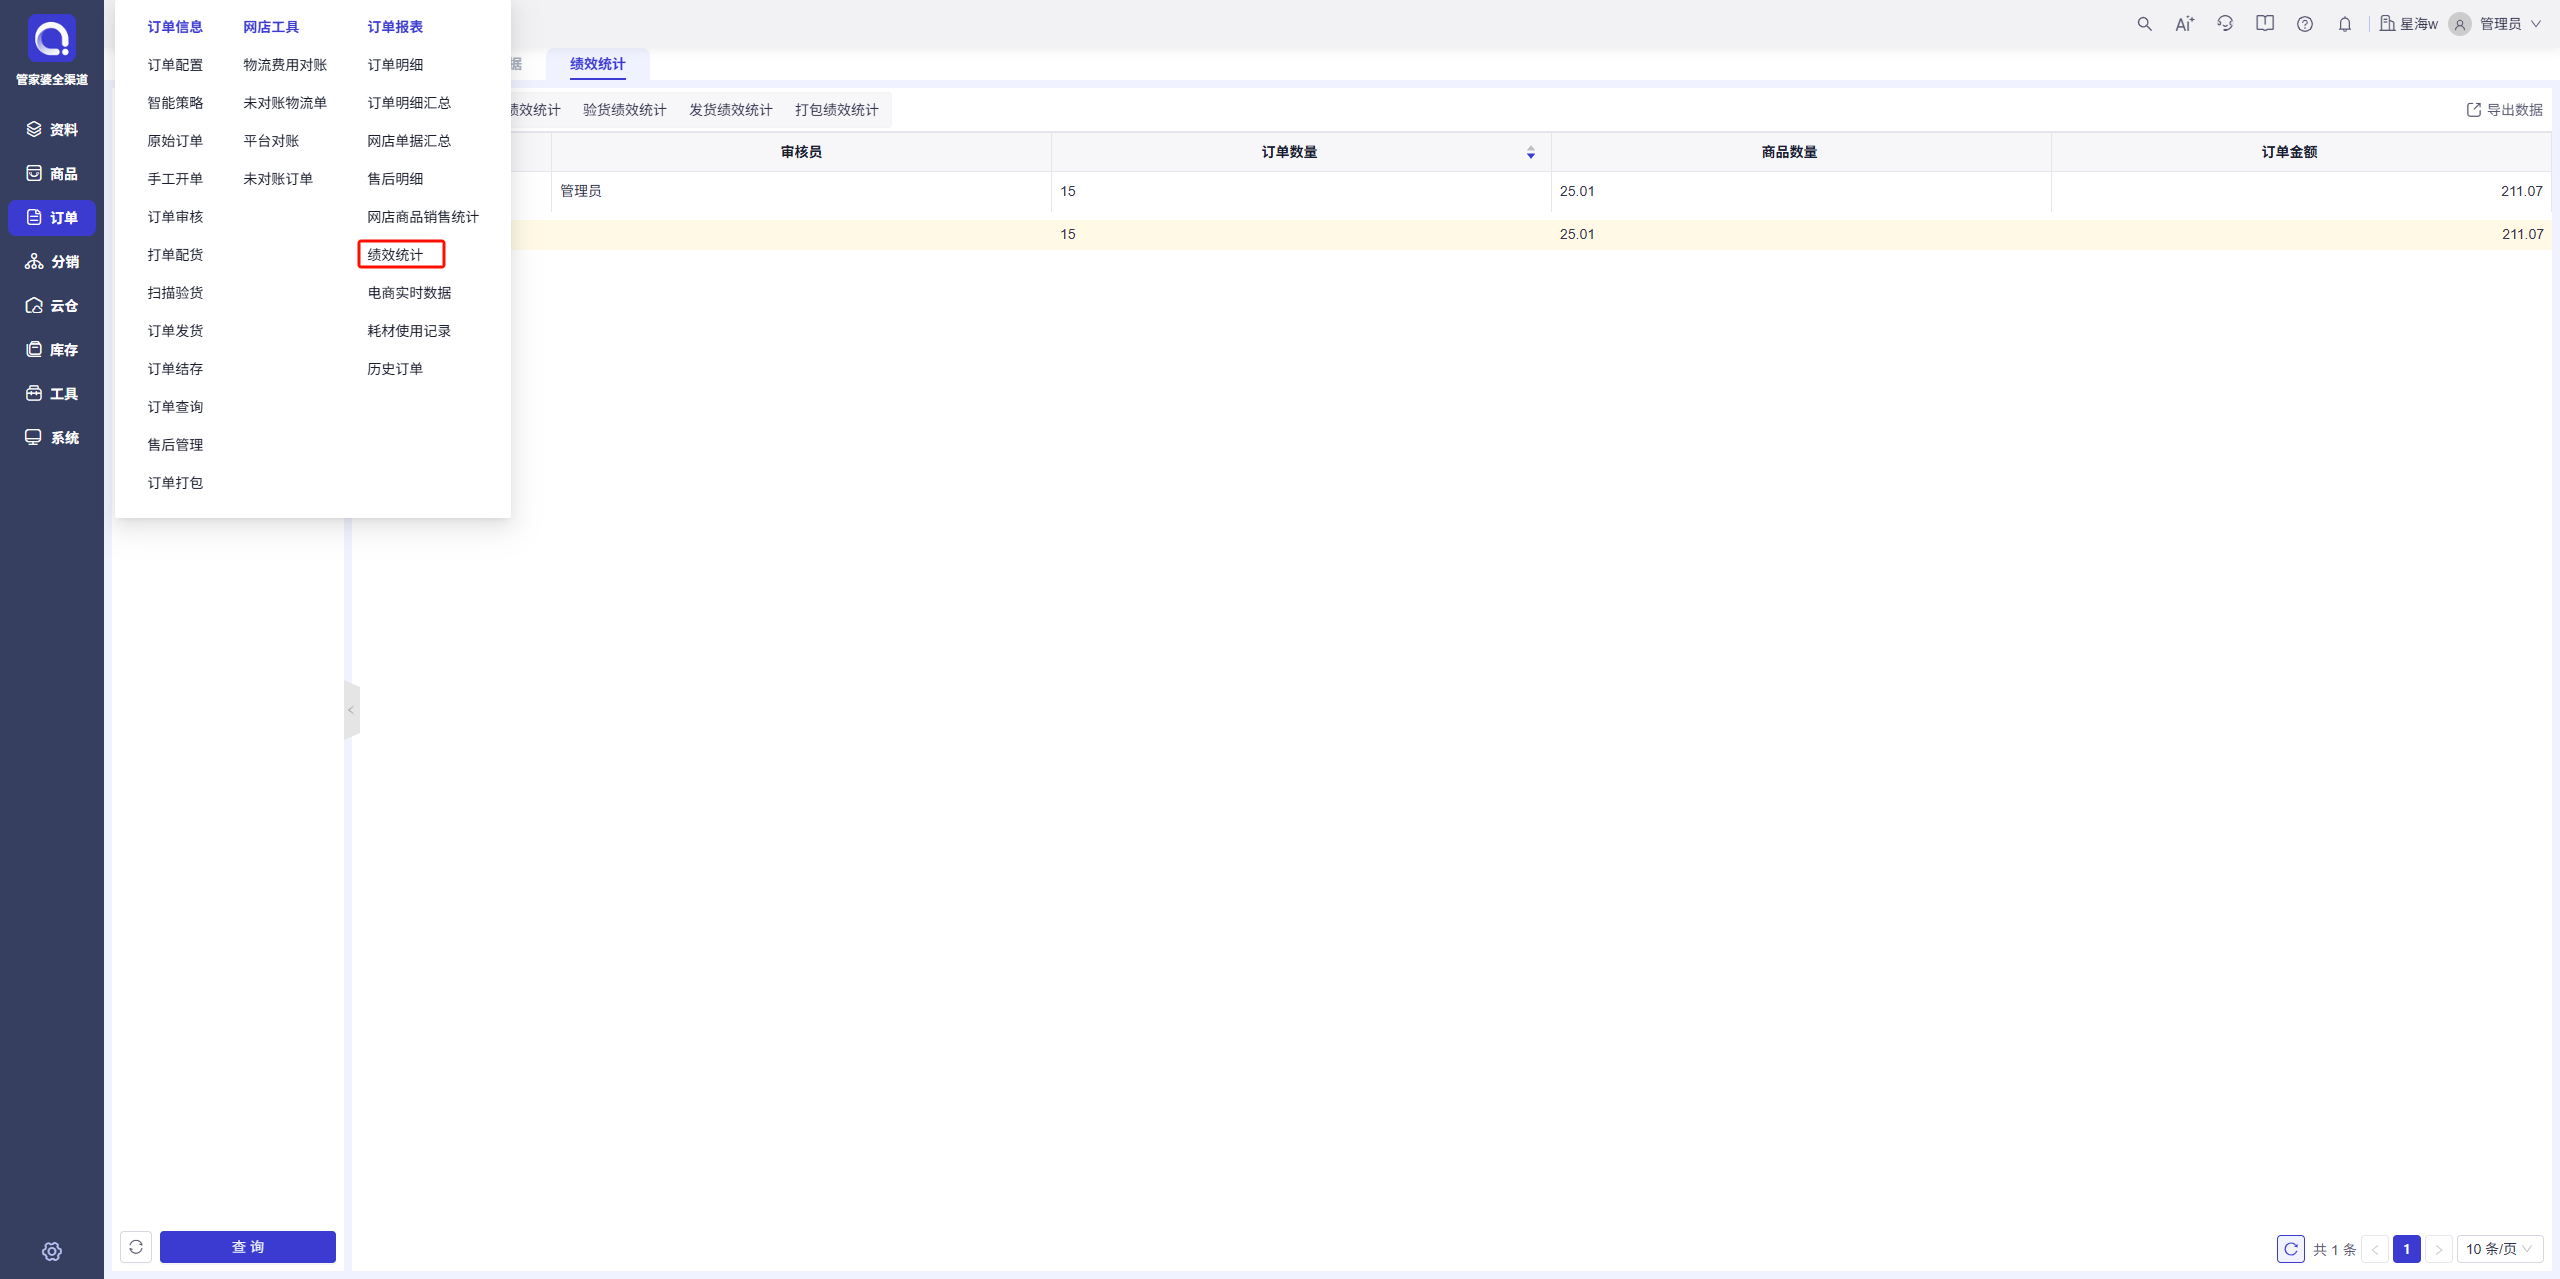This screenshot has width=2560, height=1279.
Task: Switch to 验货绩效统计 tab
Action: [x=625, y=110]
